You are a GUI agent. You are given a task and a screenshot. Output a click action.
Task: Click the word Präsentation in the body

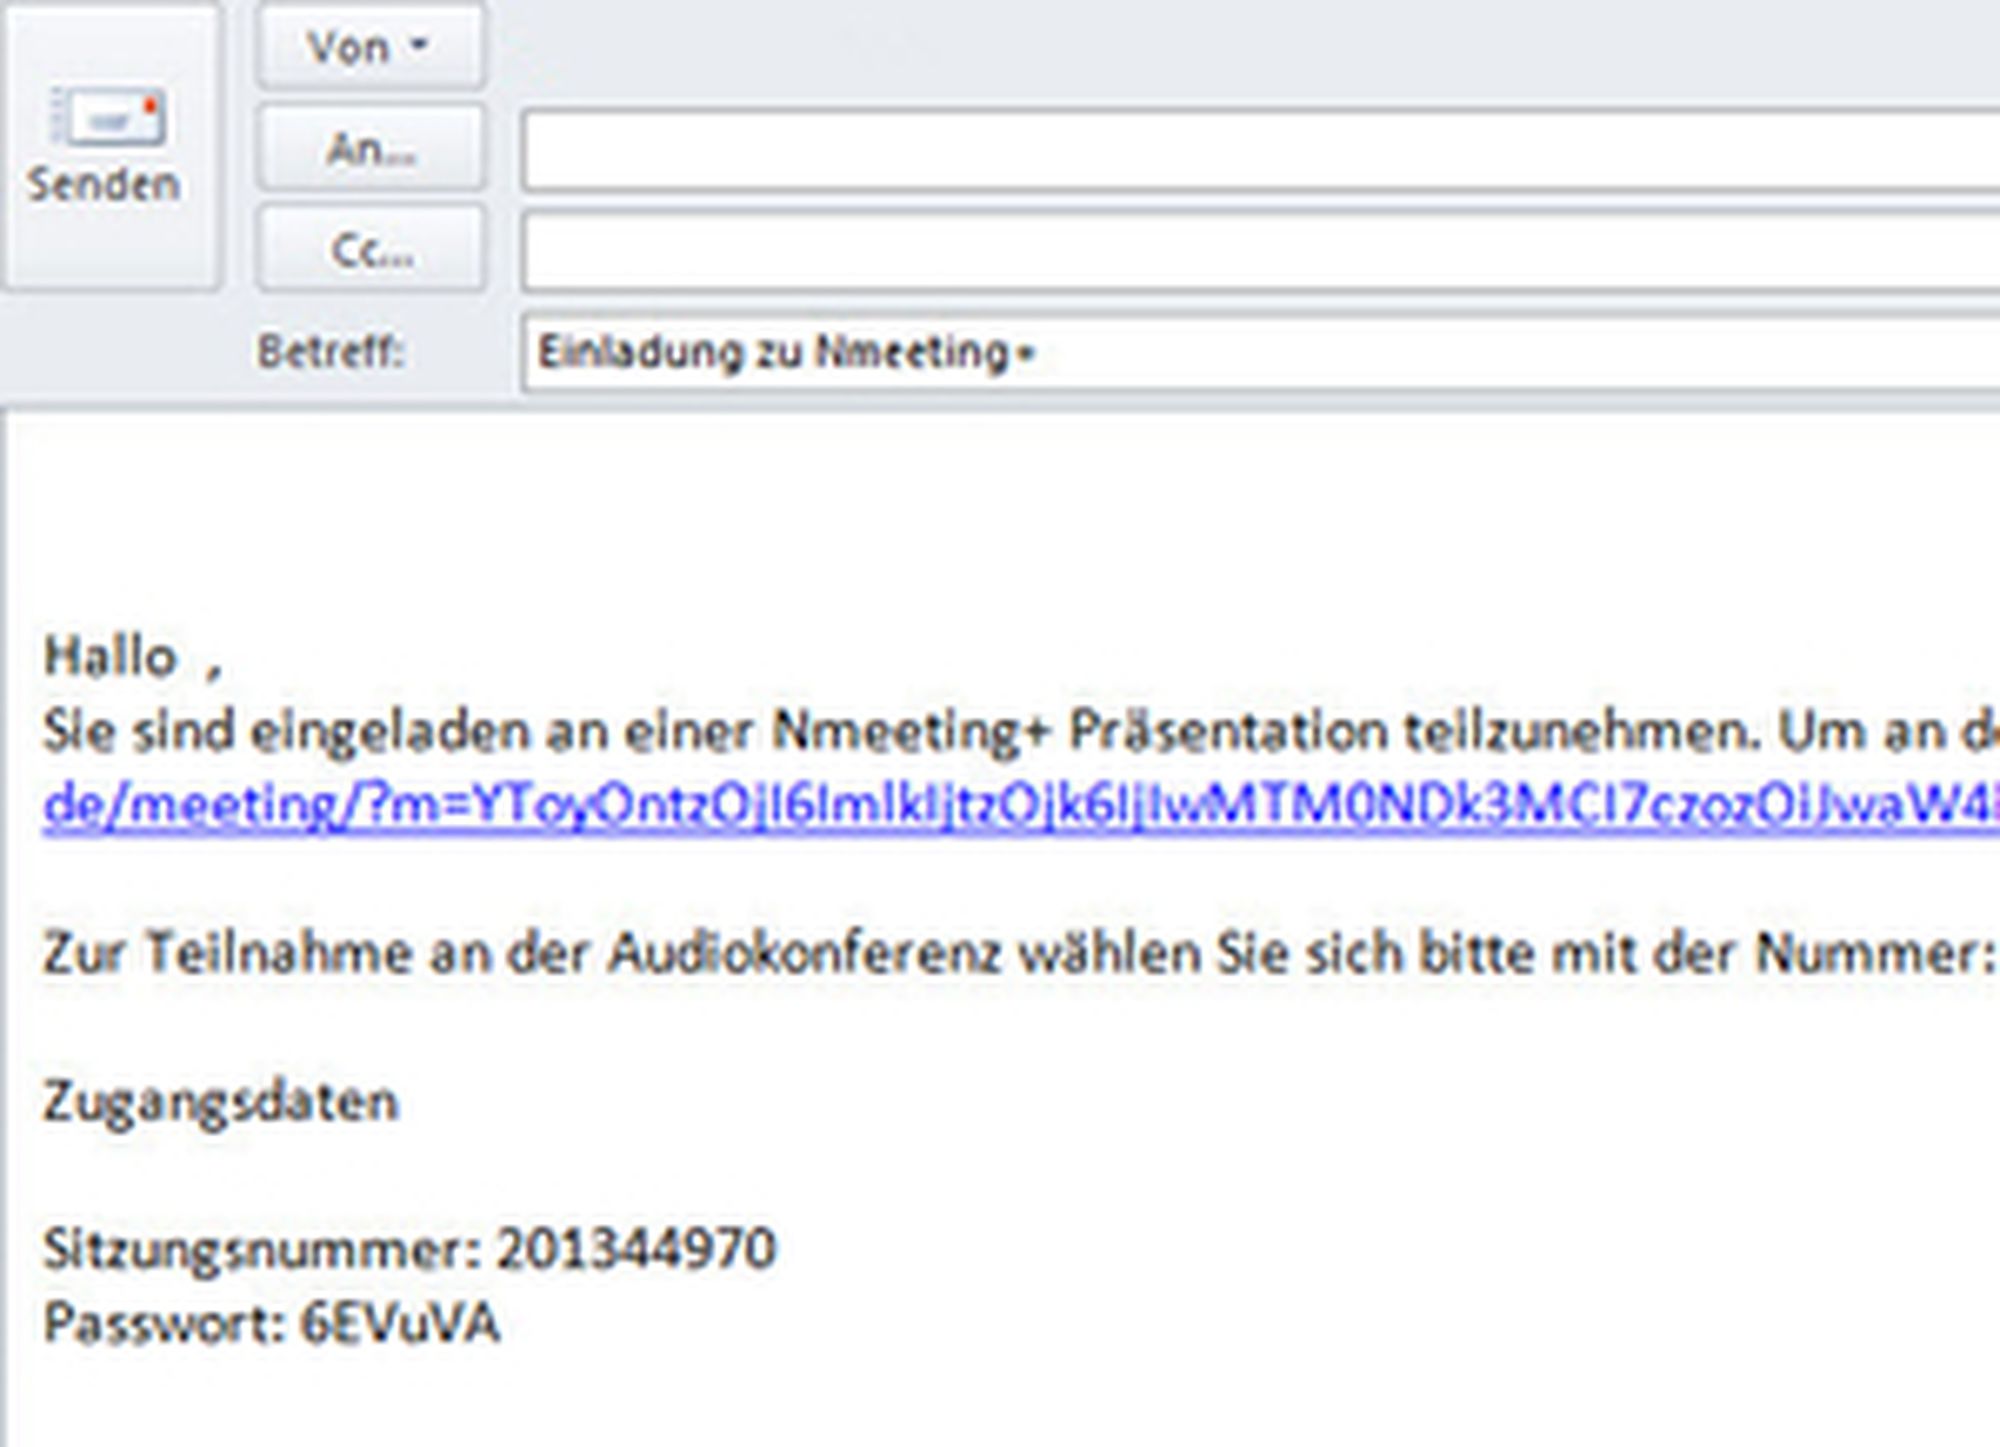coord(1228,732)
